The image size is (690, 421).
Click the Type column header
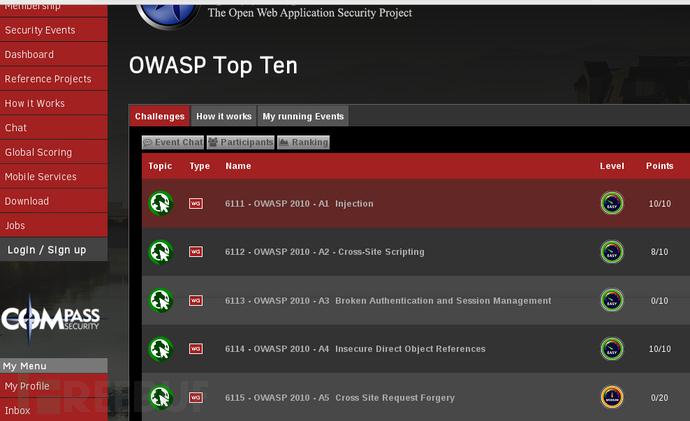199,166
